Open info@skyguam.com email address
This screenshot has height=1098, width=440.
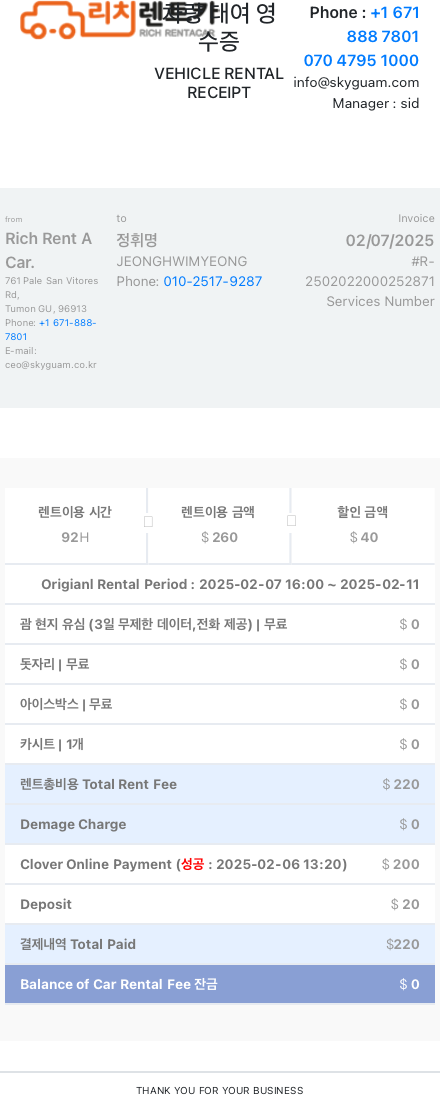coord(356,83)
